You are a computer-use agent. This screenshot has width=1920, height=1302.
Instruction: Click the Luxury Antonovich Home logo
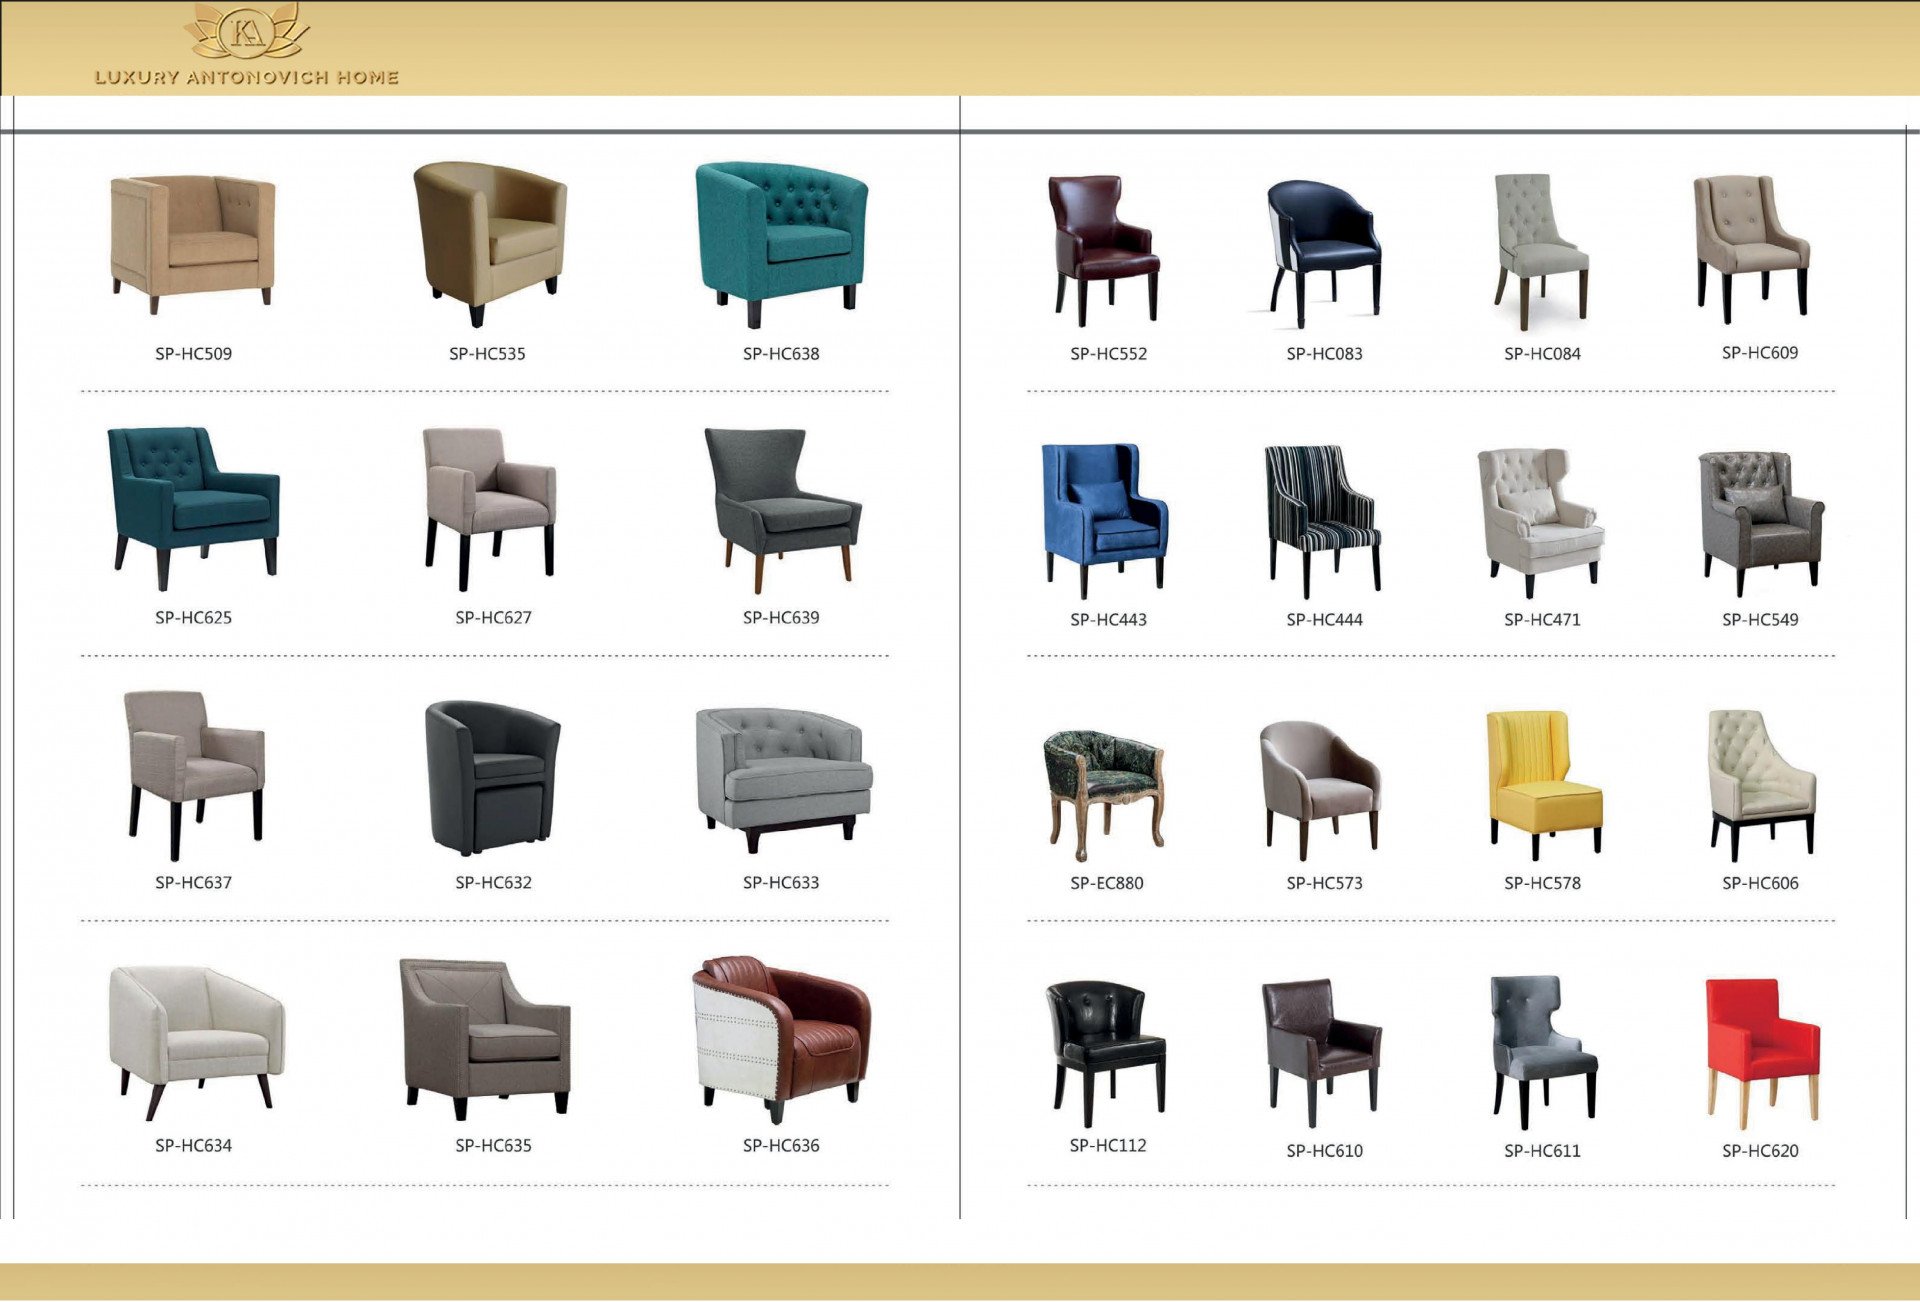pyautogui.click(x=246, y=46)
